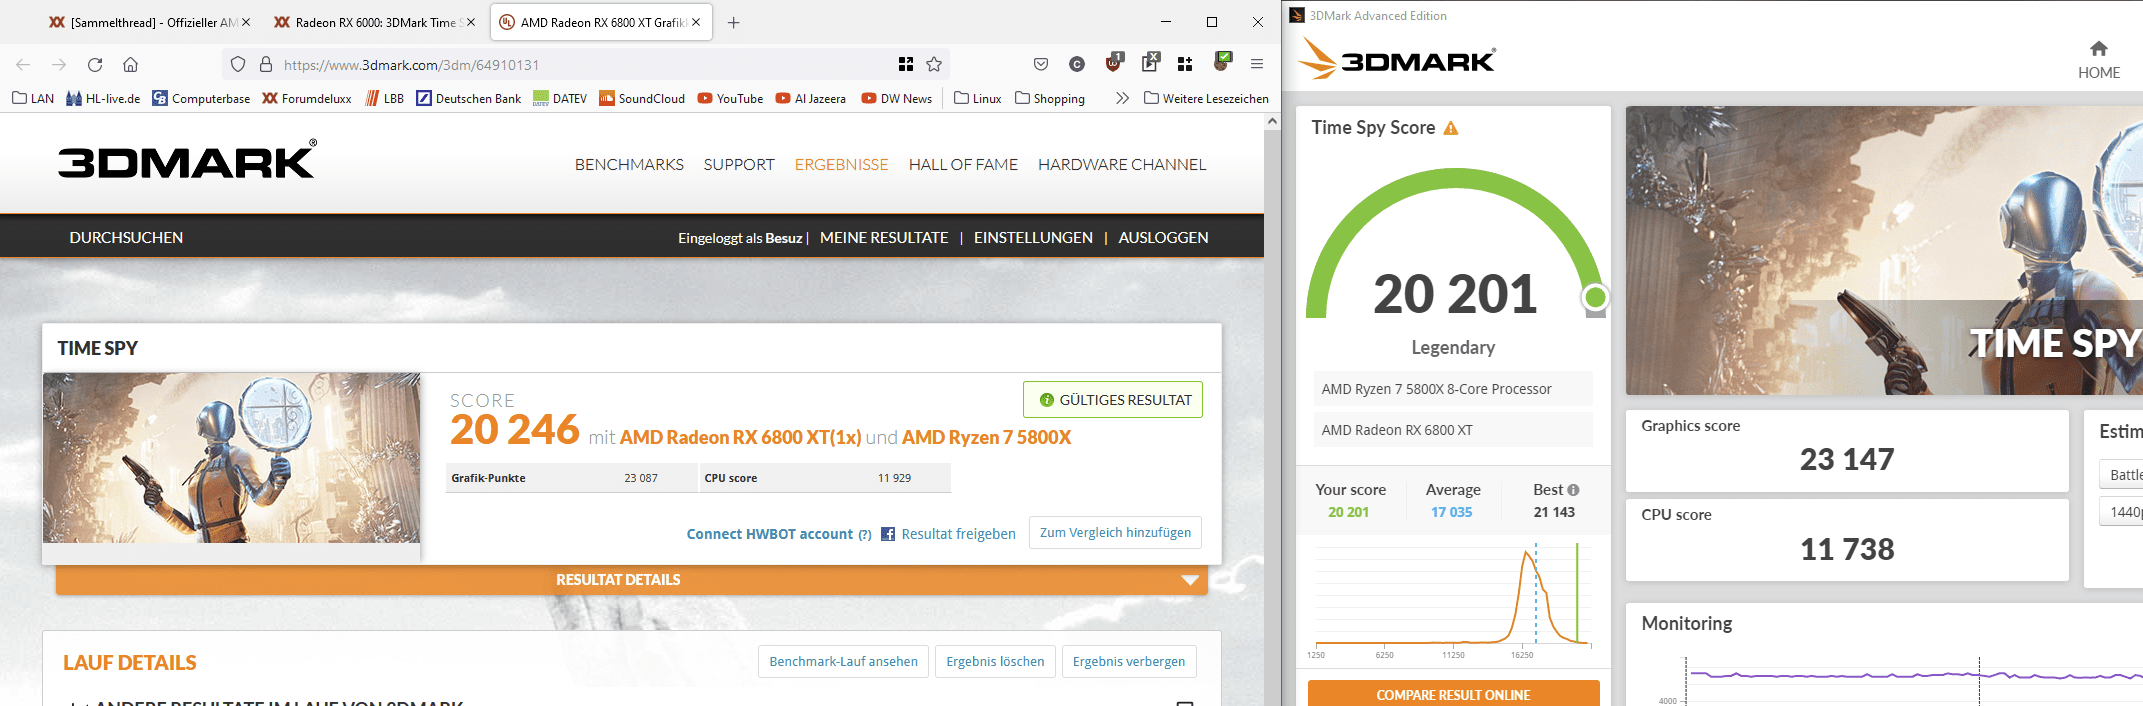
Task: Show more bookmarks via double chevron
Action: [1122, 98]
